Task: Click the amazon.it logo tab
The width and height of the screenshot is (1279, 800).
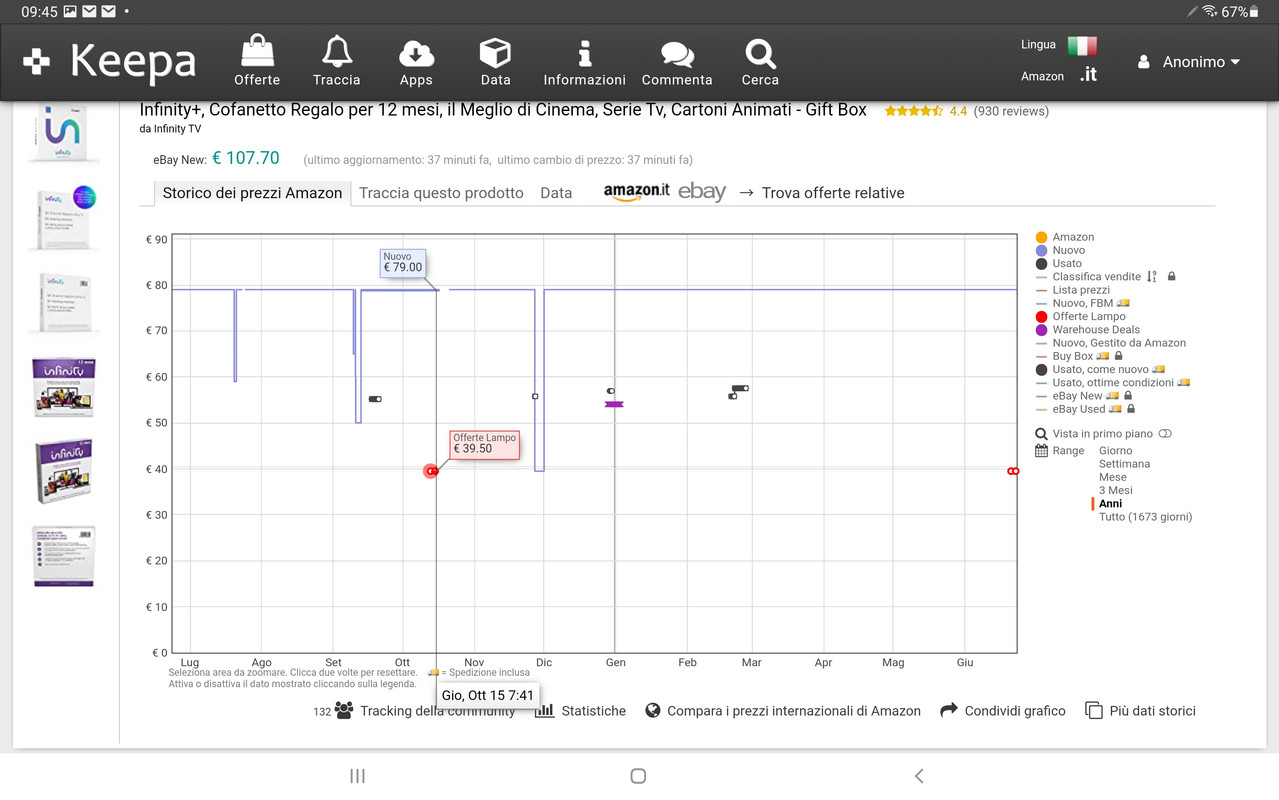Action: pyautogui.click(x=636, y=192)
